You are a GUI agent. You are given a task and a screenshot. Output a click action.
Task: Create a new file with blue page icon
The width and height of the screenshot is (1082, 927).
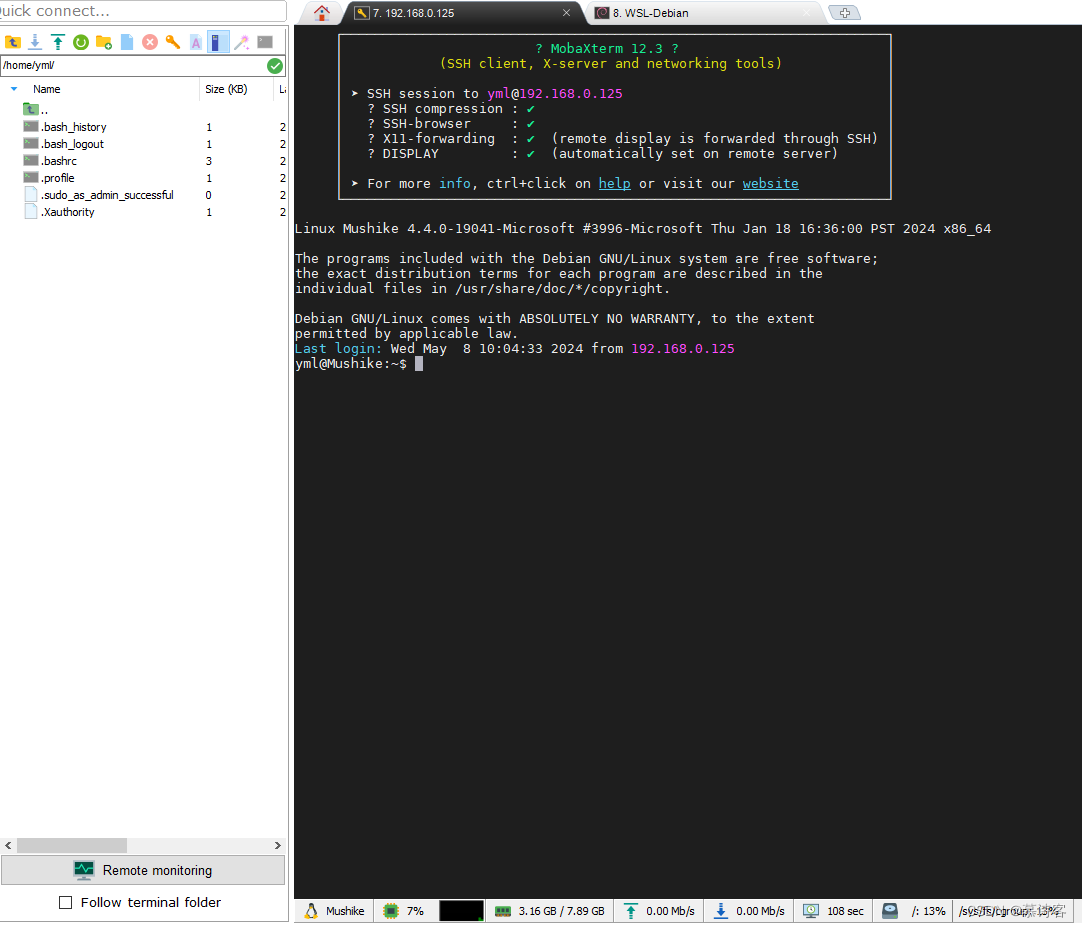pos(127,43)
